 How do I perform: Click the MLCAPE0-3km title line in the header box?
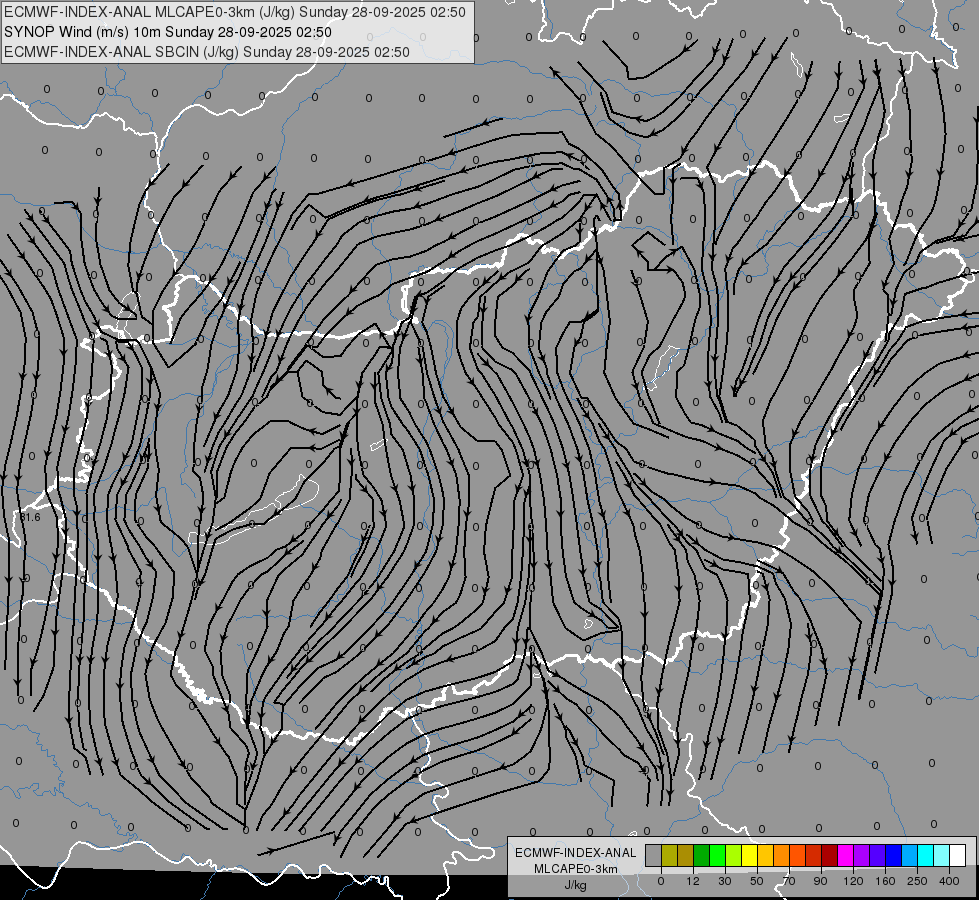pos(235,12)
